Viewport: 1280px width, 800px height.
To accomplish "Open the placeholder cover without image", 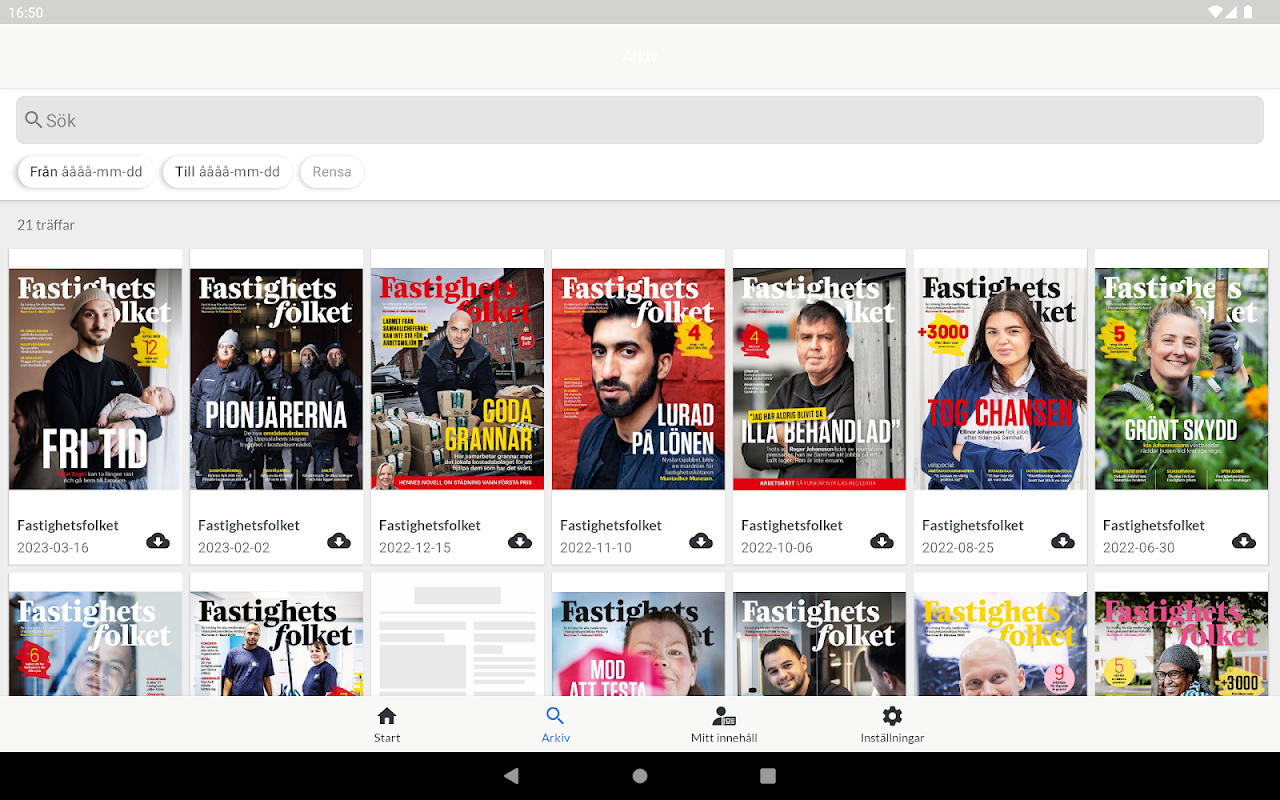I will point(458,634).
